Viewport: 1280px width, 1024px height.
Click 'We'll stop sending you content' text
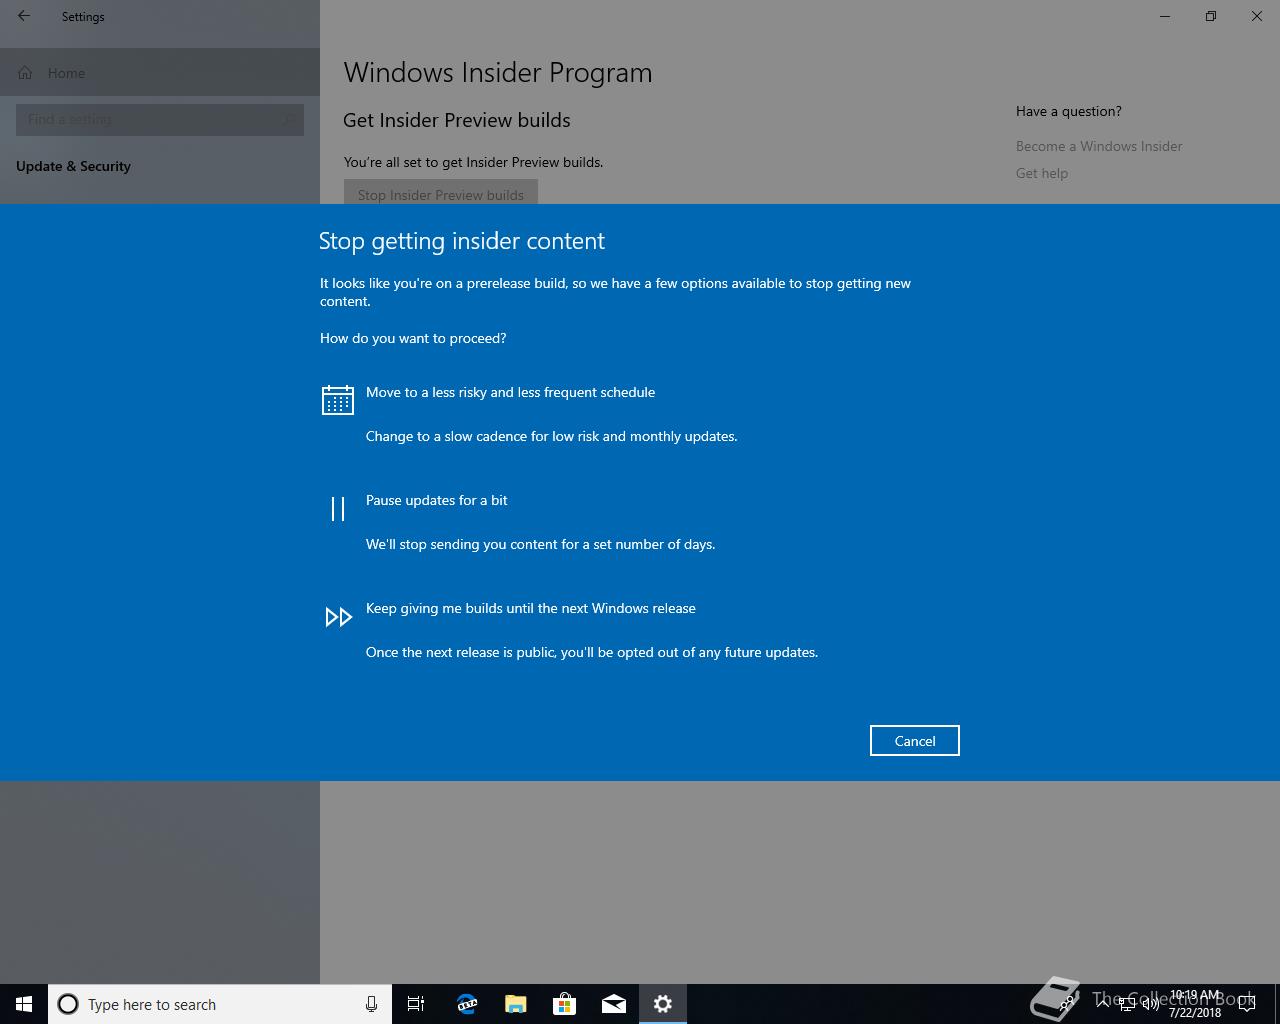click(x=540, y=544)
